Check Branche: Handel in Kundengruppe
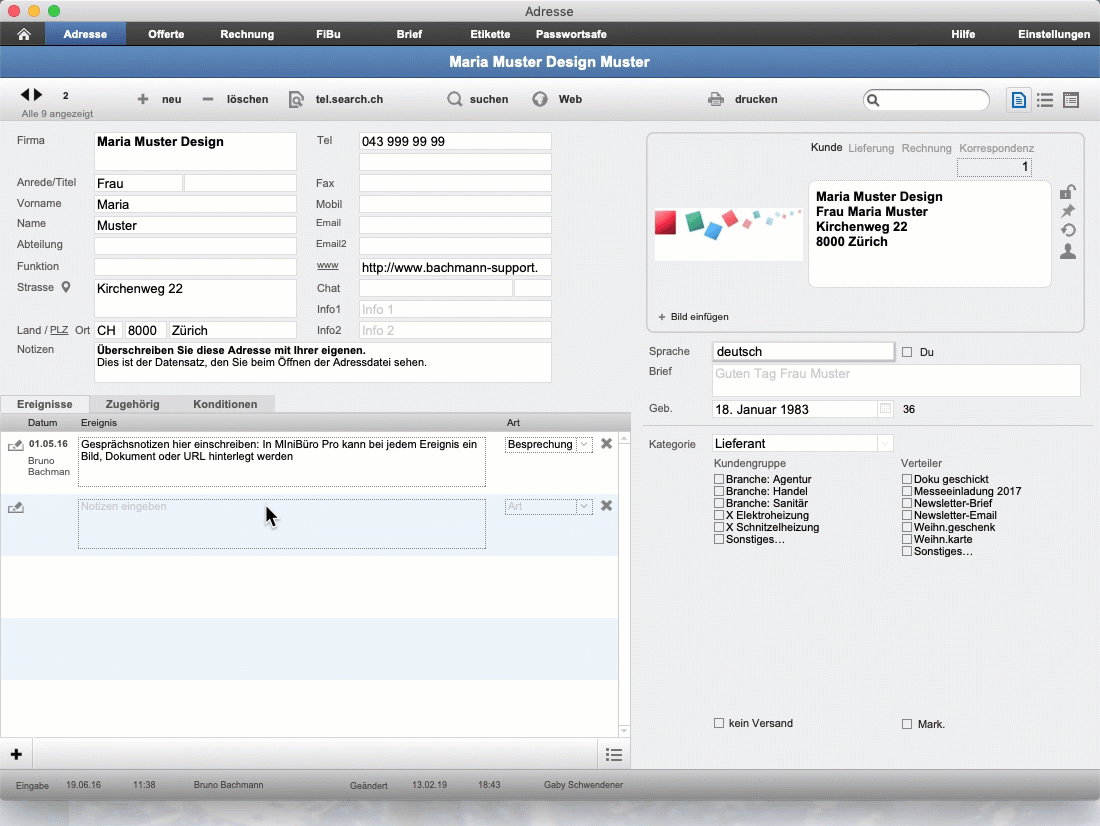The height and width of the screenshot is (826, 1100). (x=719, y=491)
